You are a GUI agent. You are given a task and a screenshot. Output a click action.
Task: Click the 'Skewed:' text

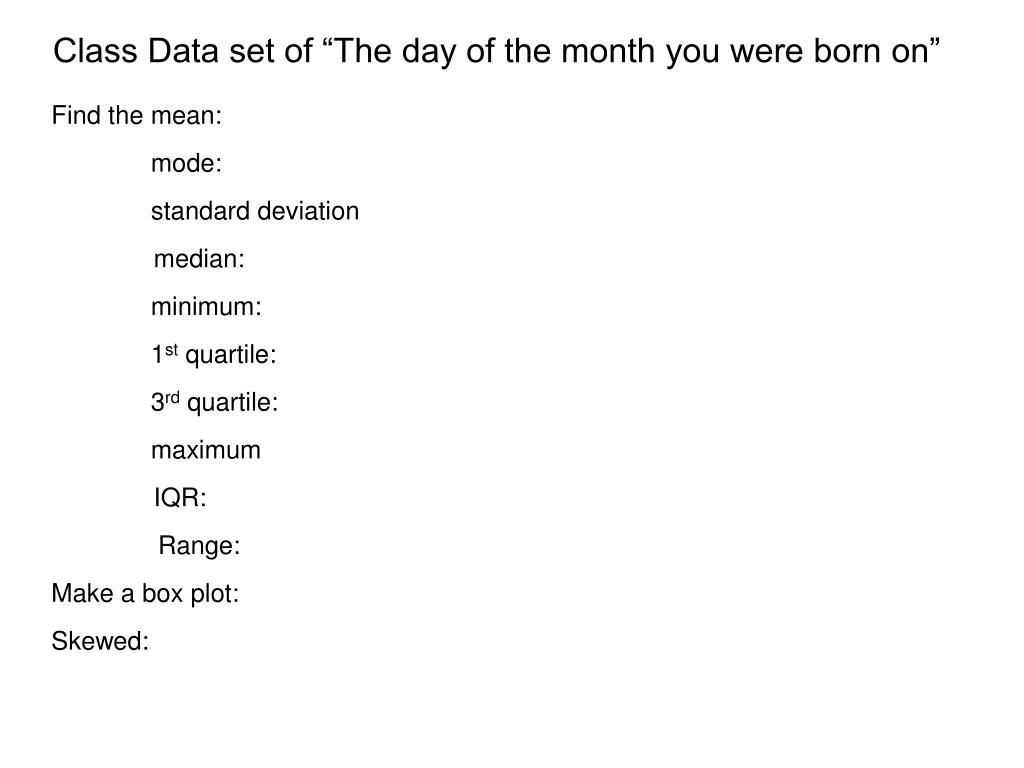point(100,641)
